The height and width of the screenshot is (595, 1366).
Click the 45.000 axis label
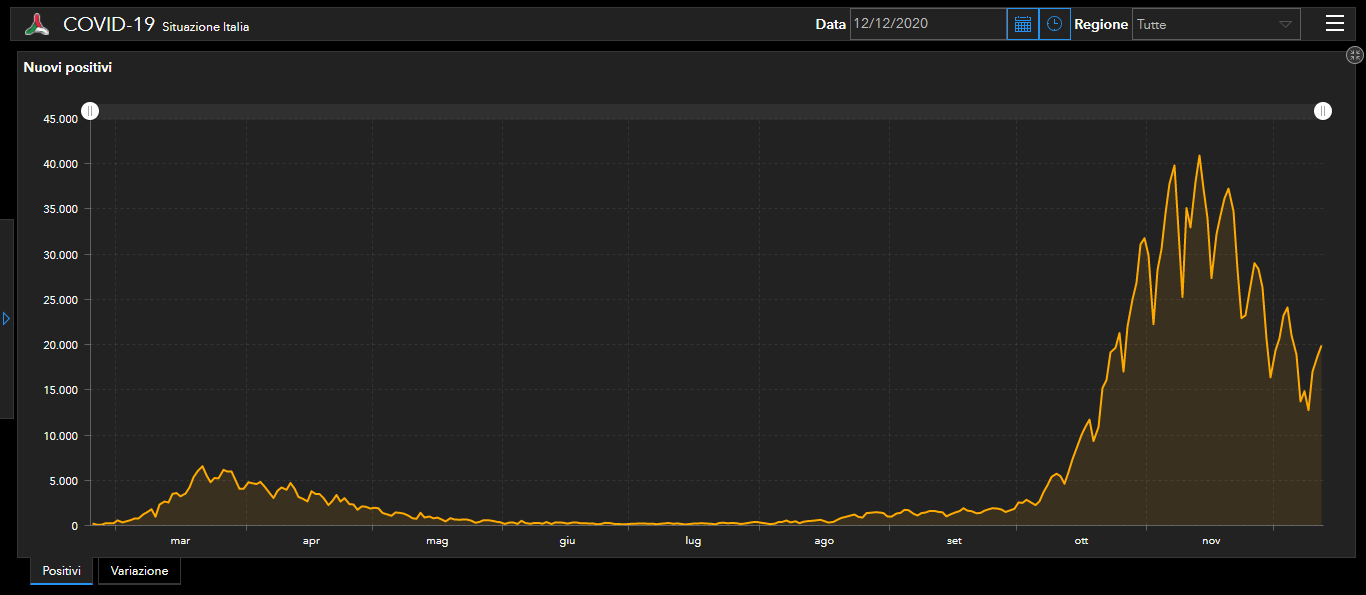point(60,119)
